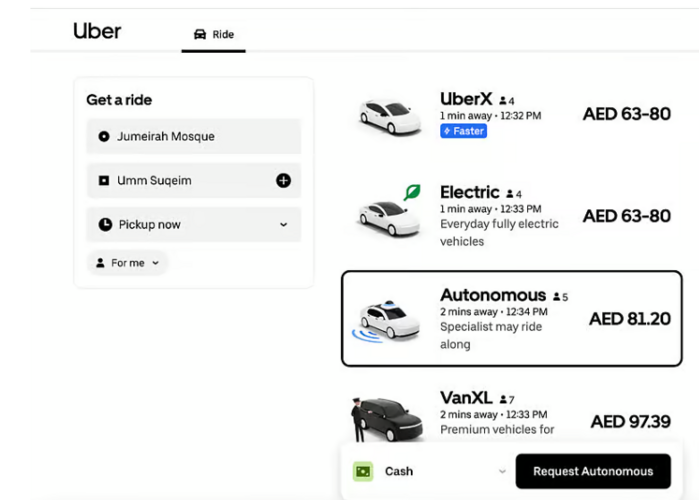Click the UberX seat capacity icon

503,101
